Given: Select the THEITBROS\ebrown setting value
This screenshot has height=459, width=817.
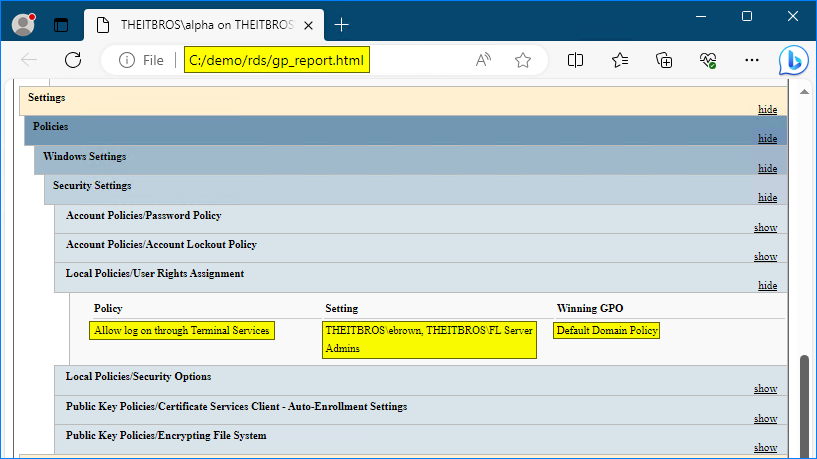Looking at the screenshot, I should [x=429, y=340].
